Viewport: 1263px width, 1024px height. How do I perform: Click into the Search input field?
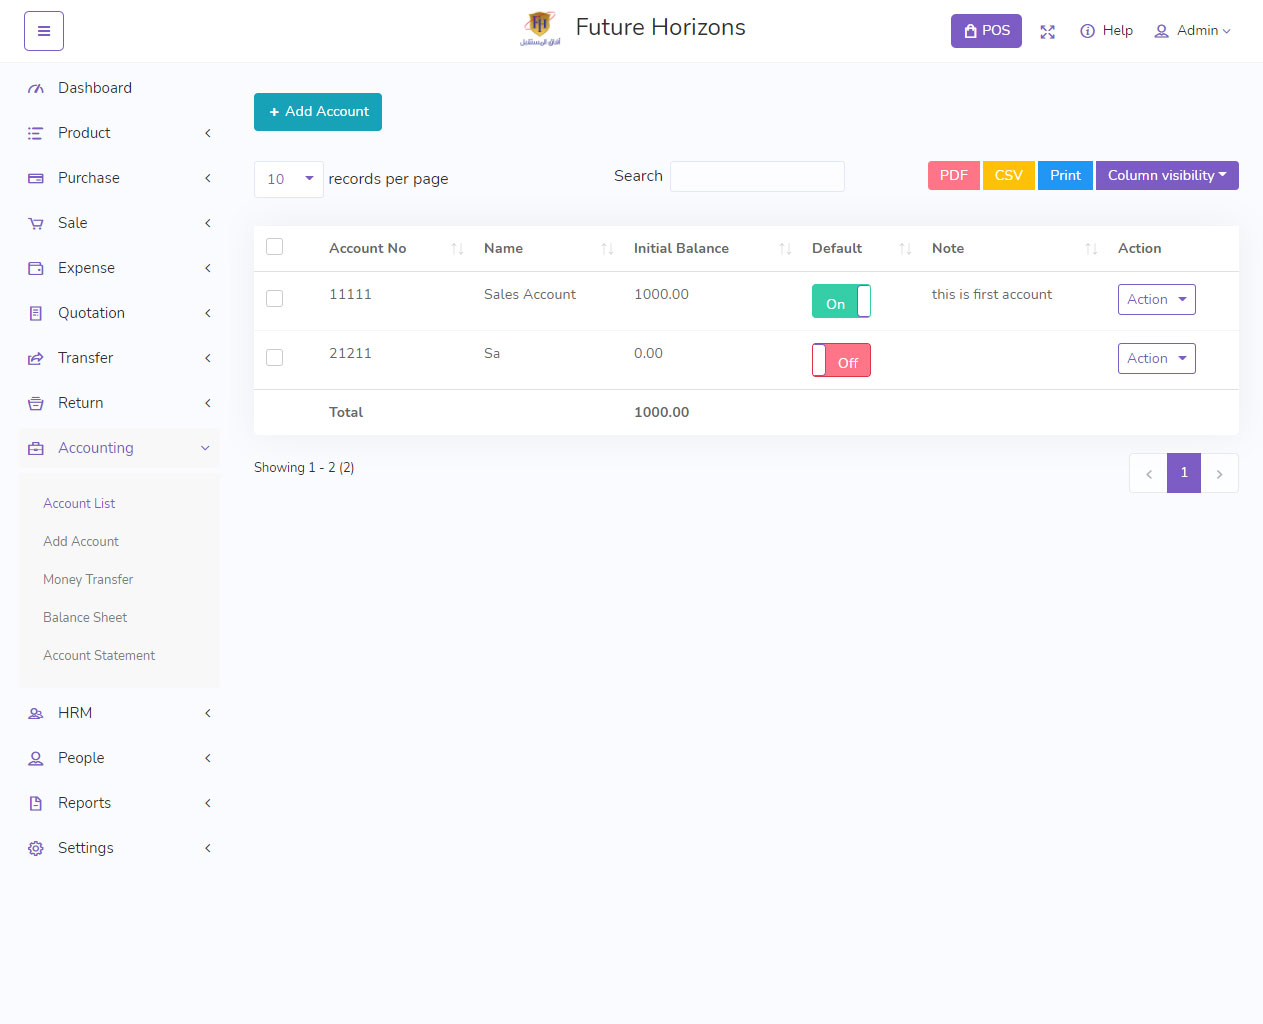pyautogui.click(x=757, y=177)
